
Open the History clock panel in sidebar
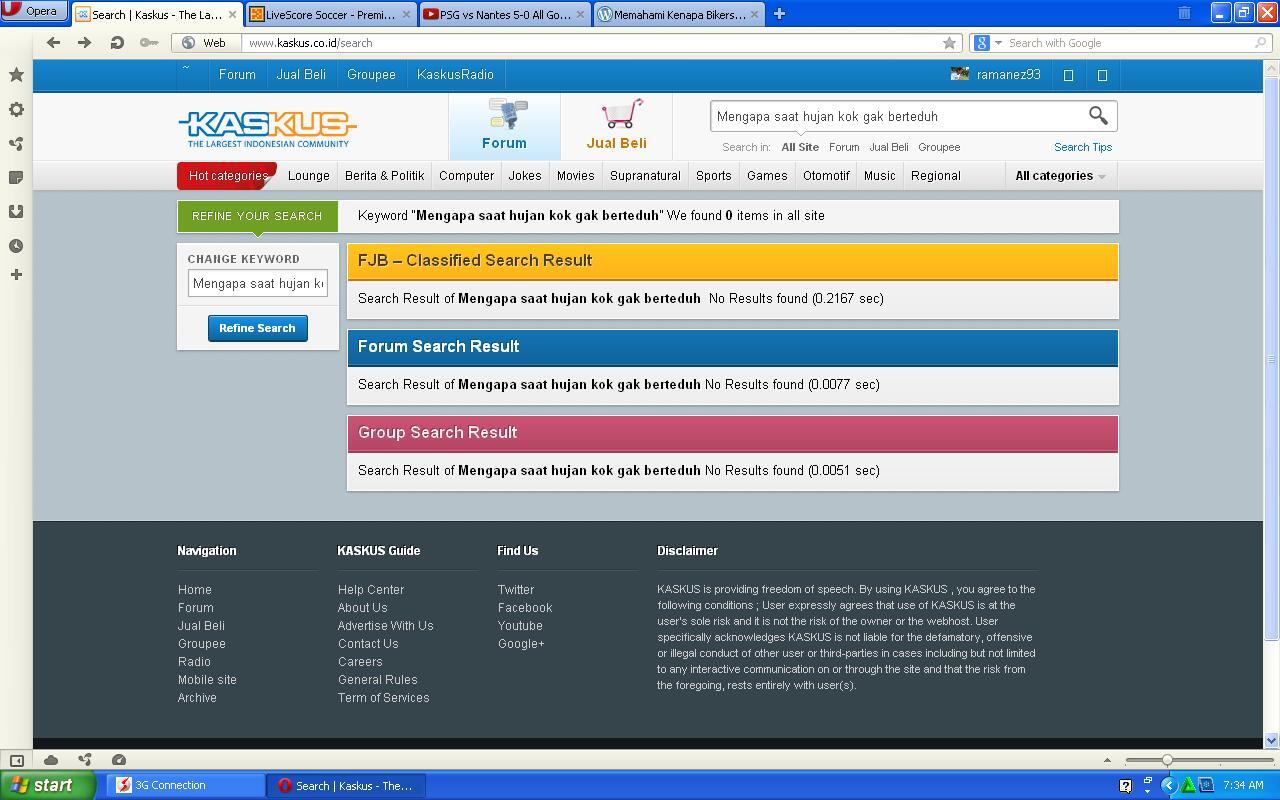pyautogui.click(x=16, y=246)
